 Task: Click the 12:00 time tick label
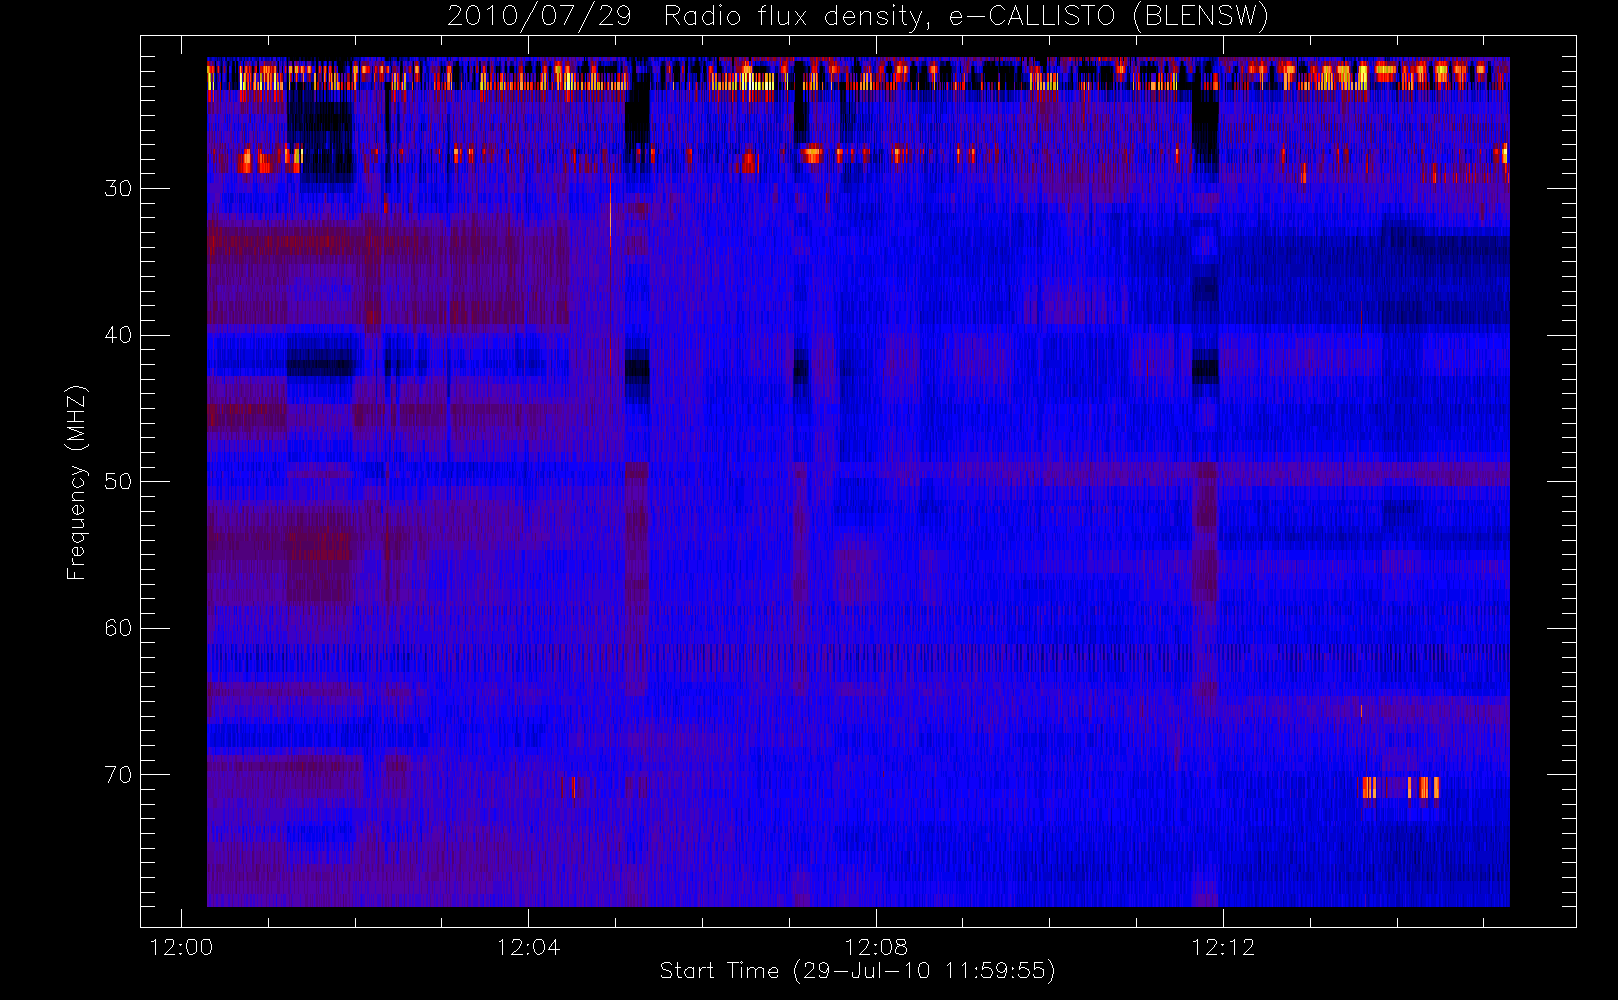[x=181, y=947]
